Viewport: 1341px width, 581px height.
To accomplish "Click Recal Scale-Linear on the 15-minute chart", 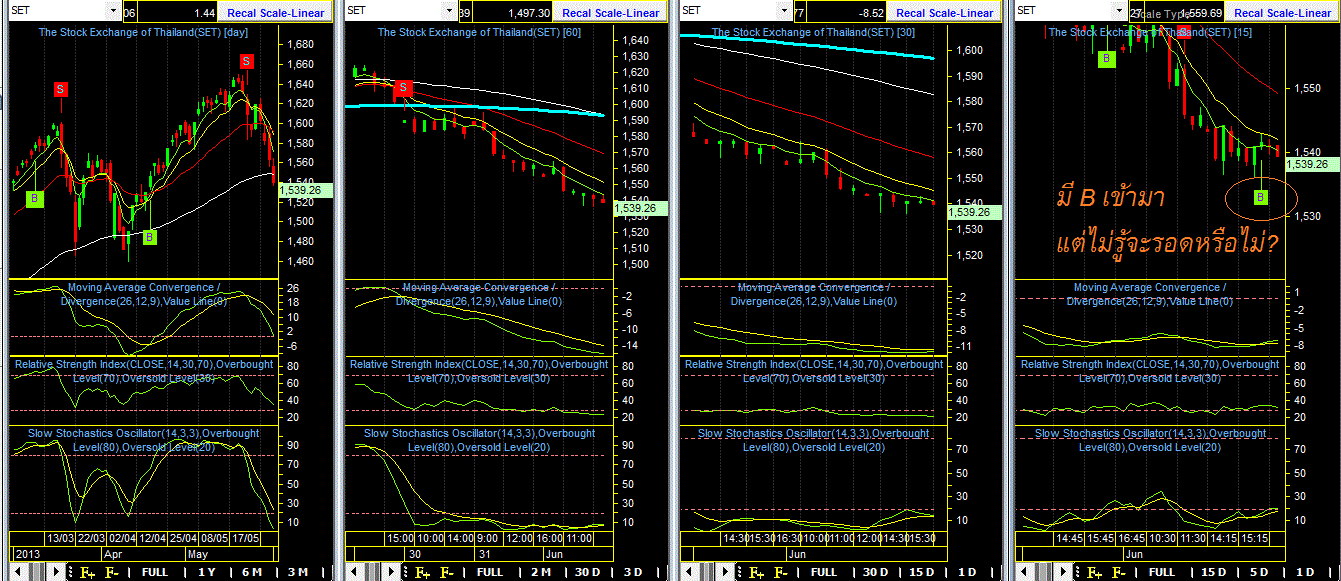I will click(x=1283, y=12).
